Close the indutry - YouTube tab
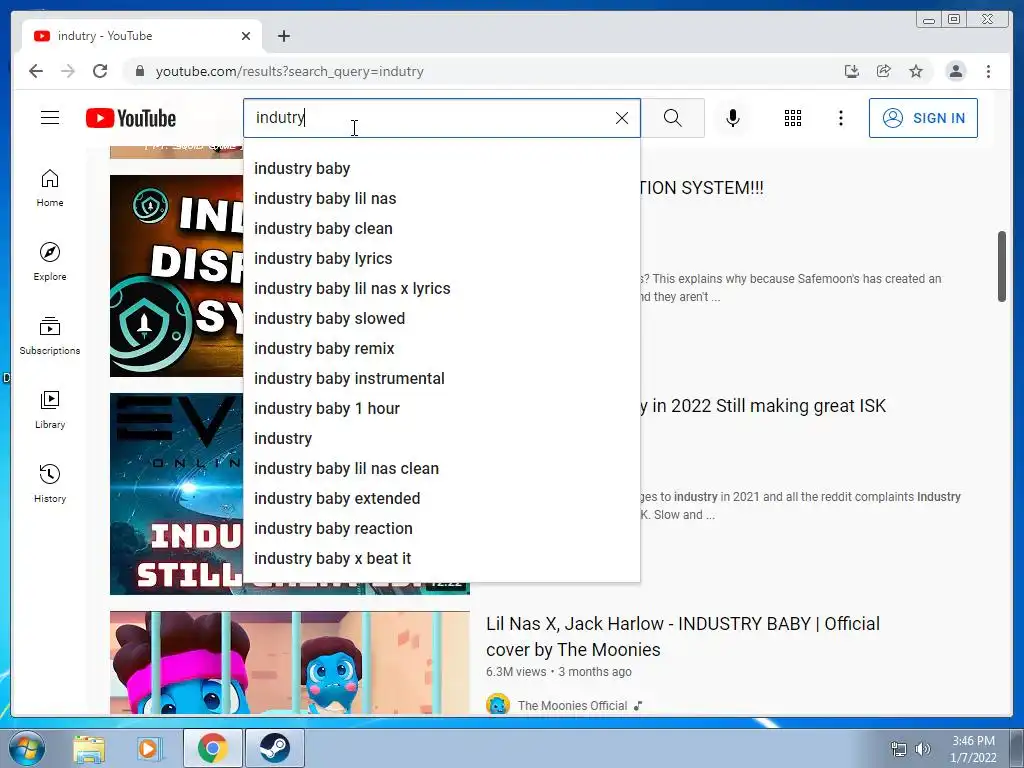The width and height of the screenshot is (1024, 768). point(246,36)
